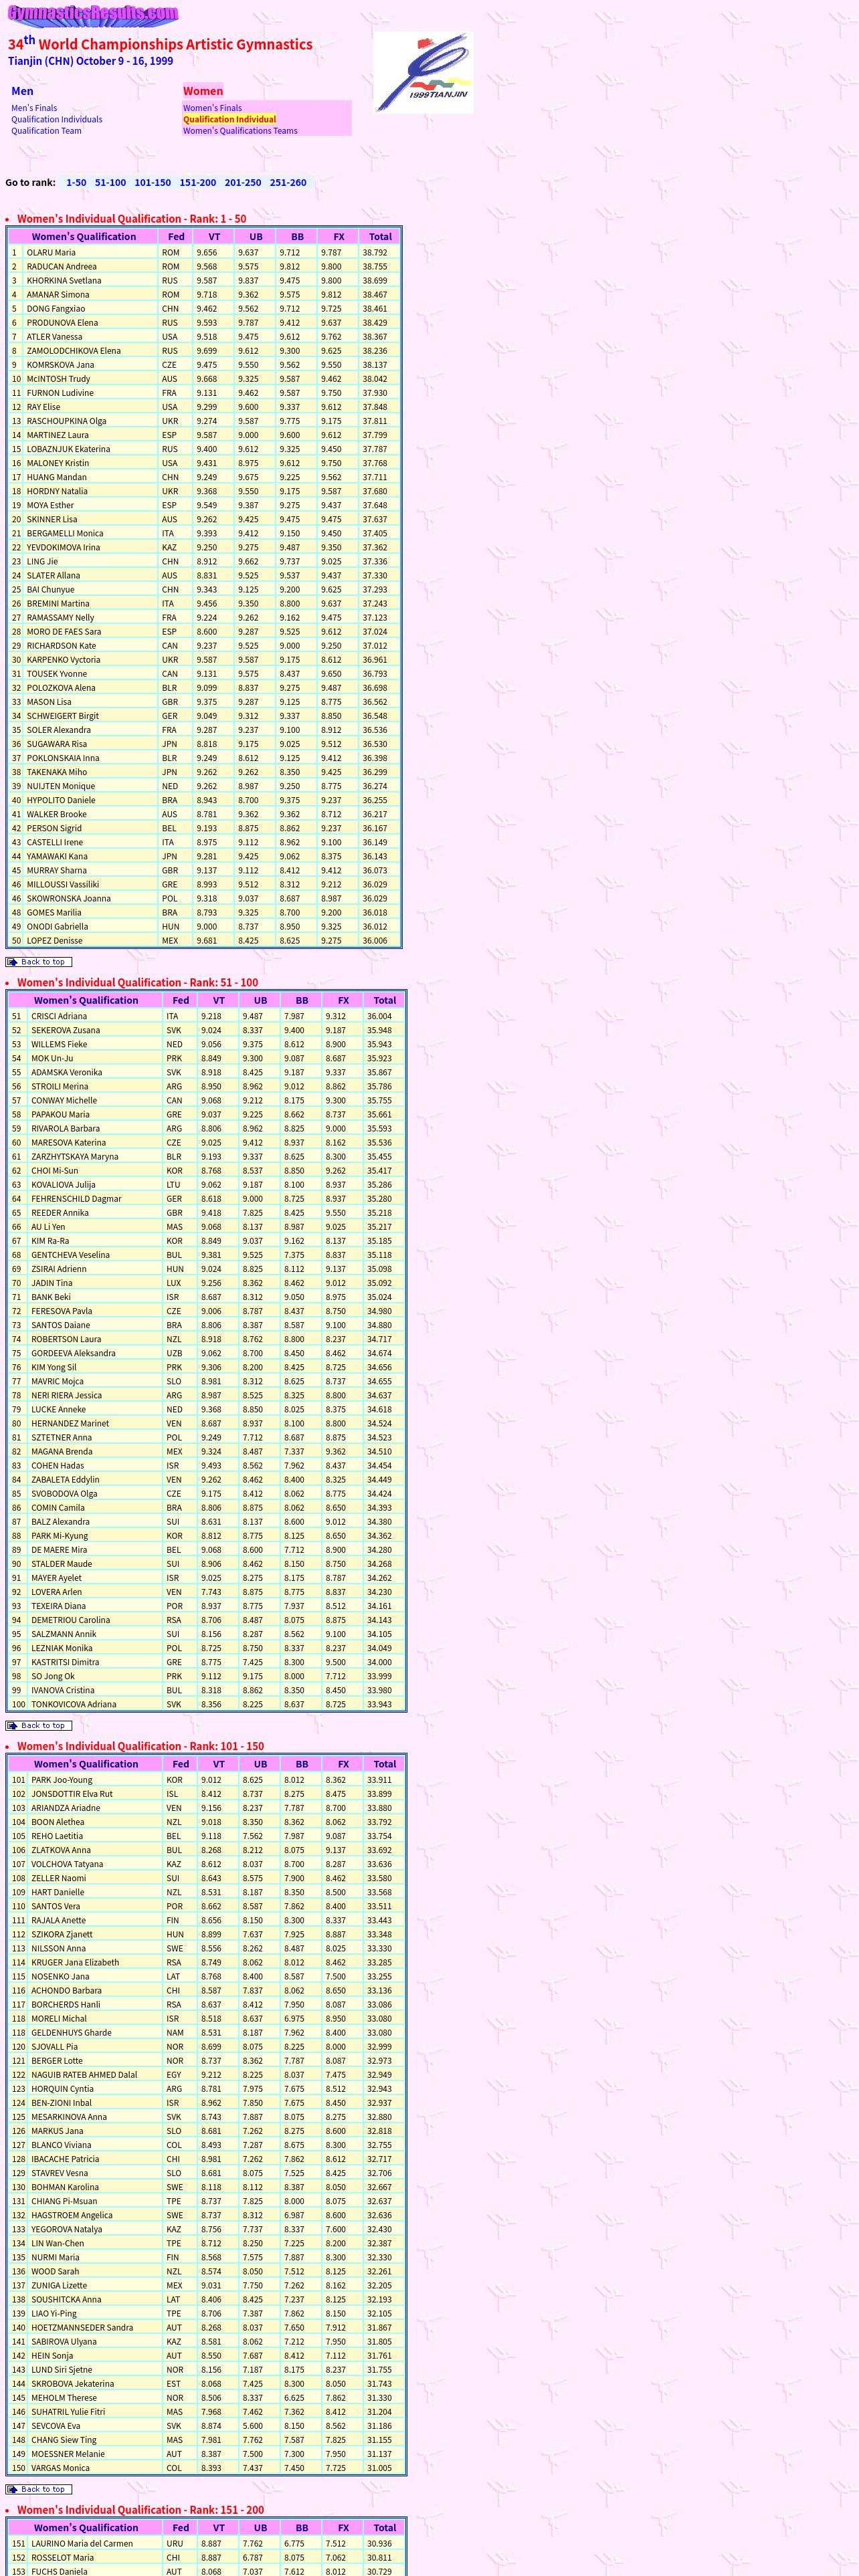The width and height of the screenshot is (859, 2576).
Task: Click the page title 34th World Championships Artistic Gymnastics
Action: [160, 43]
